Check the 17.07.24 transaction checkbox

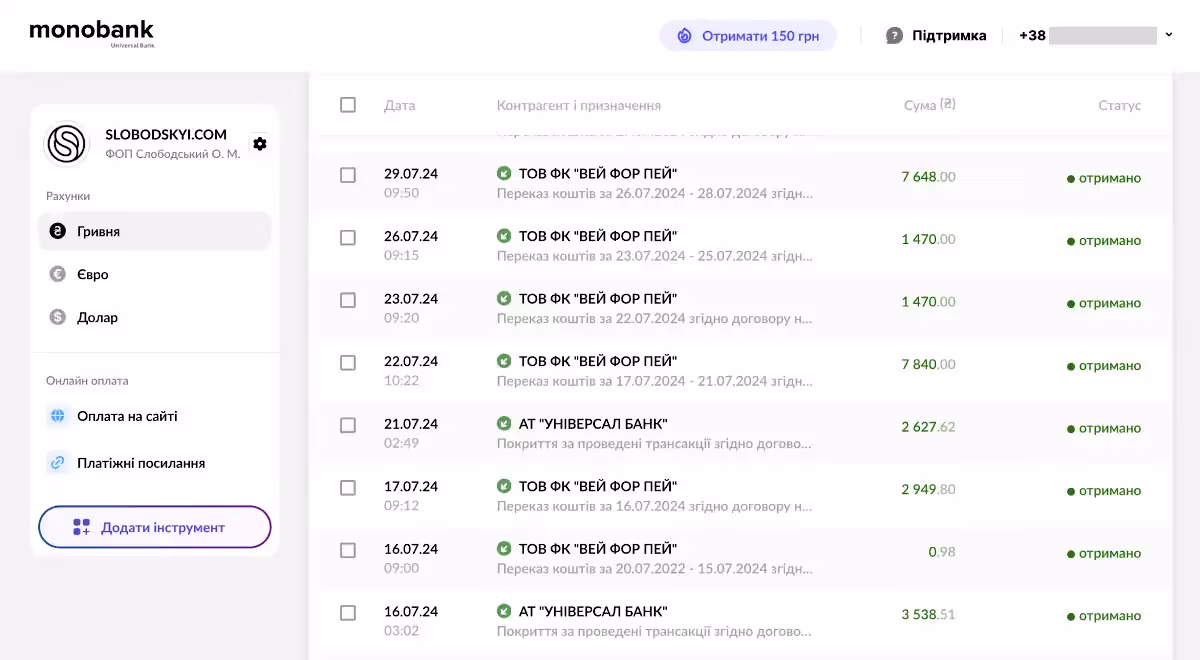tap(348, 488)
